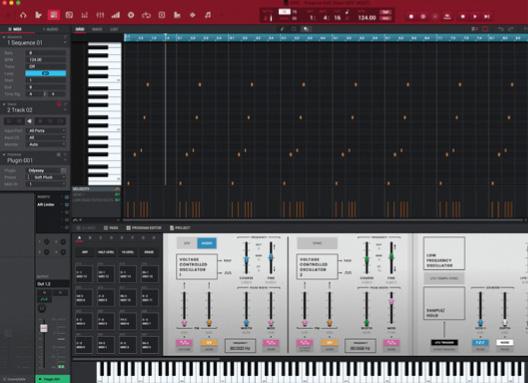Select the pencil draw tool above grid
528x383 pixels.
282,29
